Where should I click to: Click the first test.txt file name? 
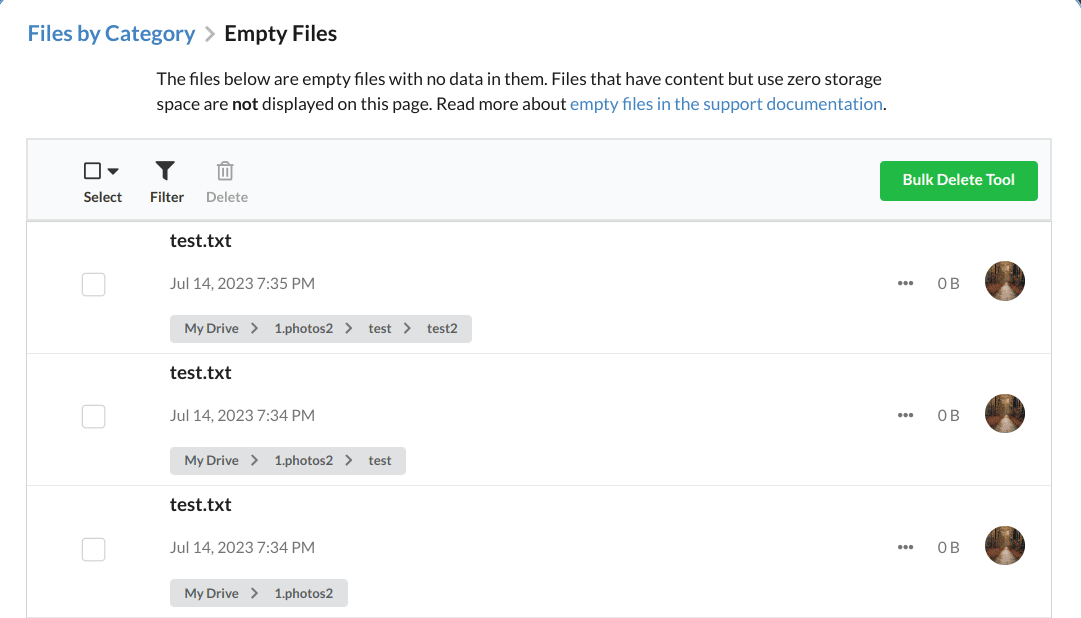pos(200,240)
